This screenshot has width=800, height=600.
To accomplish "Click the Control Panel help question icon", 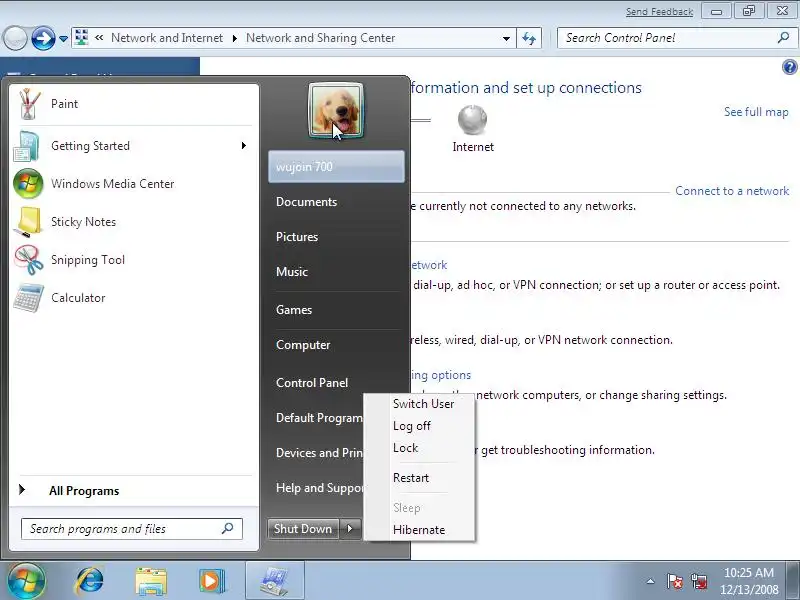I will point(789,67).
